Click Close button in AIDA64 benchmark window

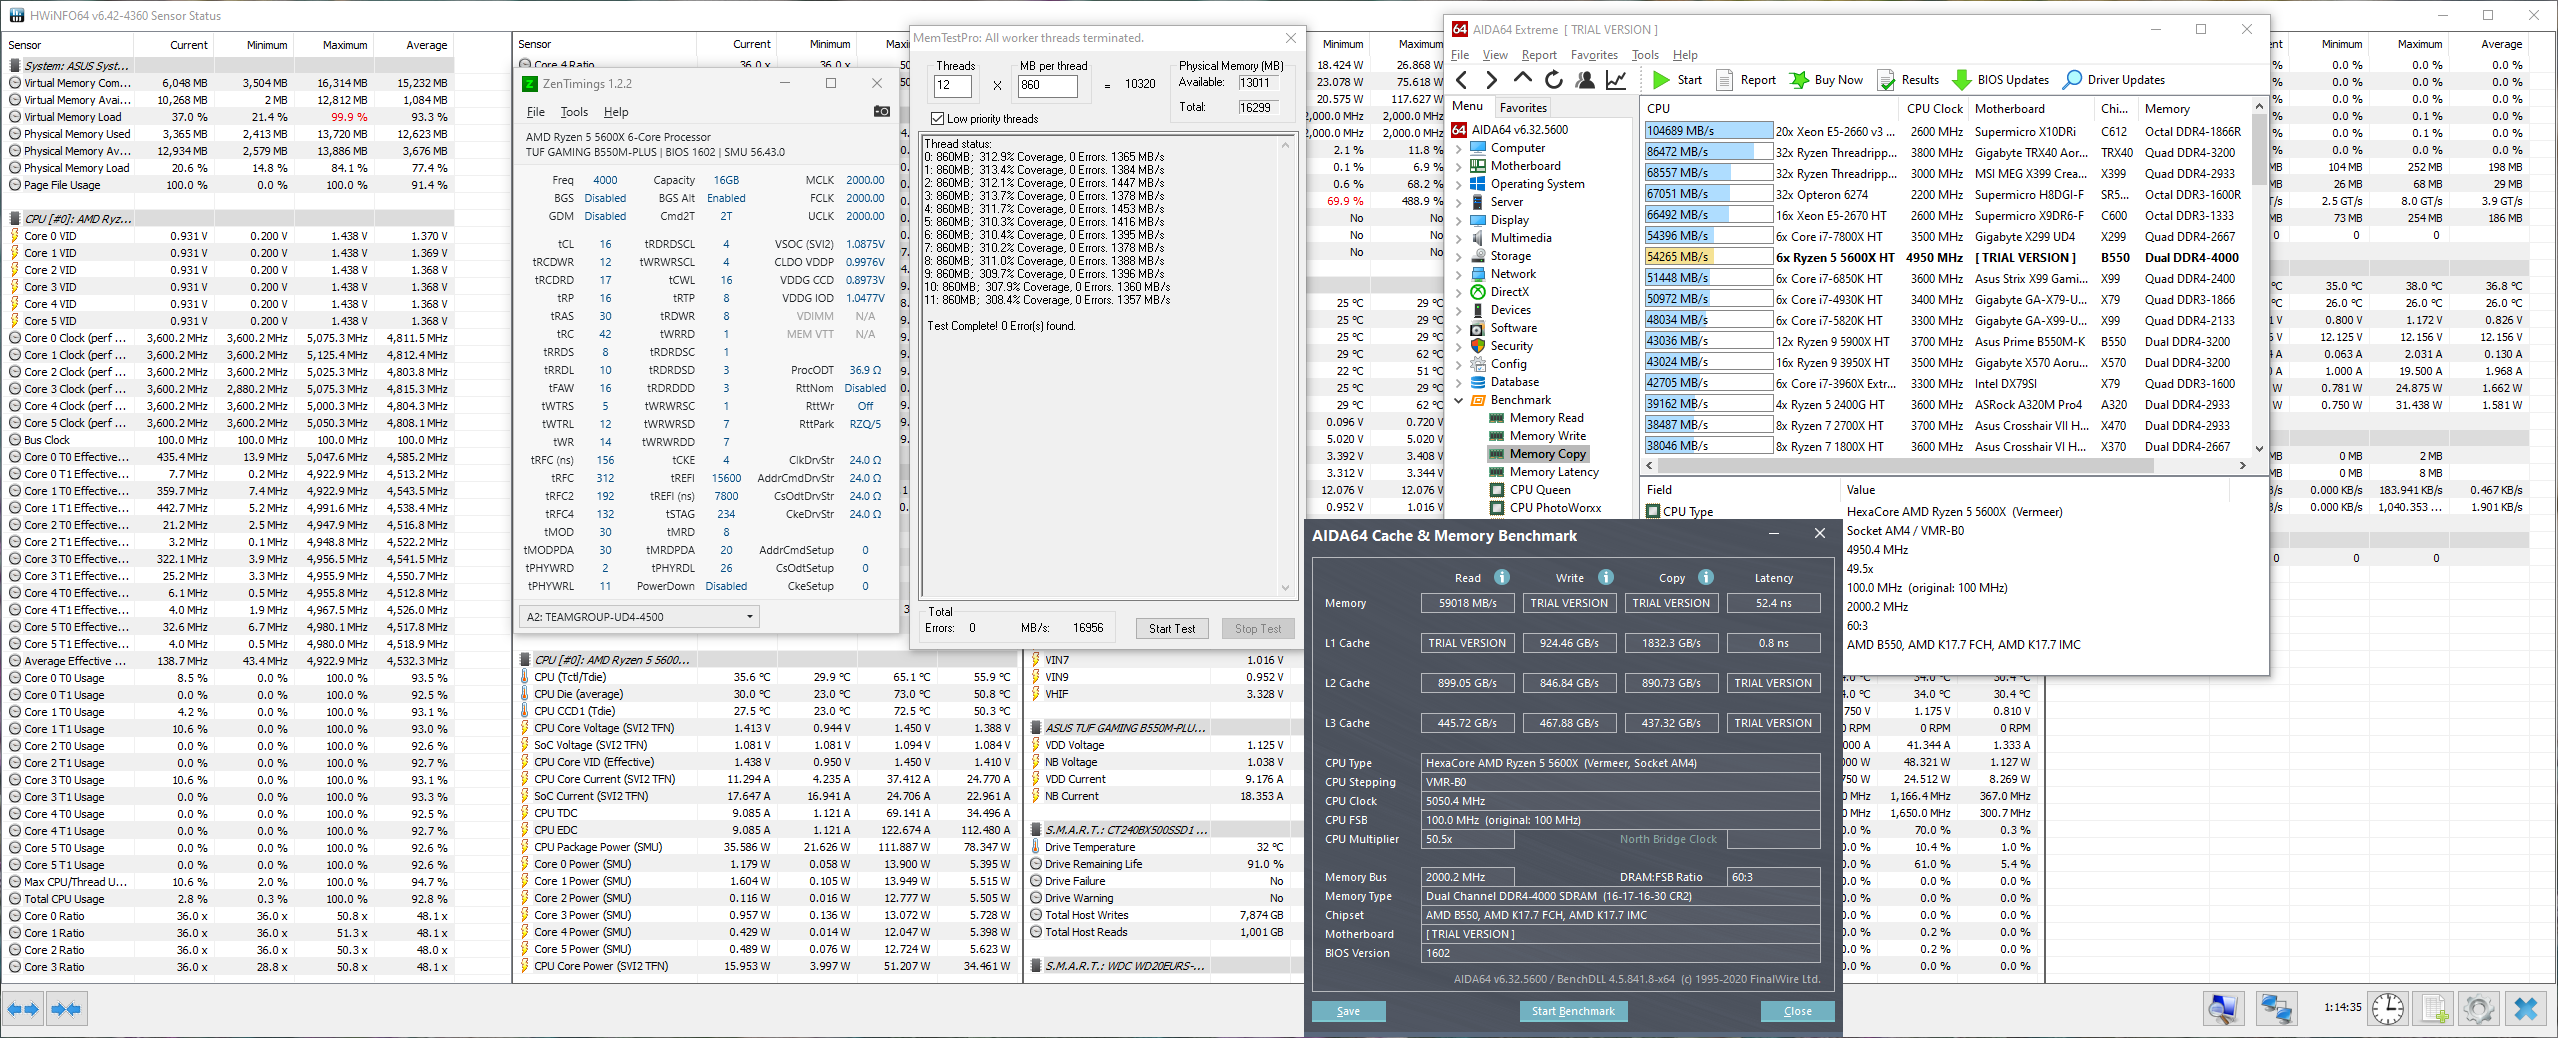pyautogui.click(x=1797, y=1011)
